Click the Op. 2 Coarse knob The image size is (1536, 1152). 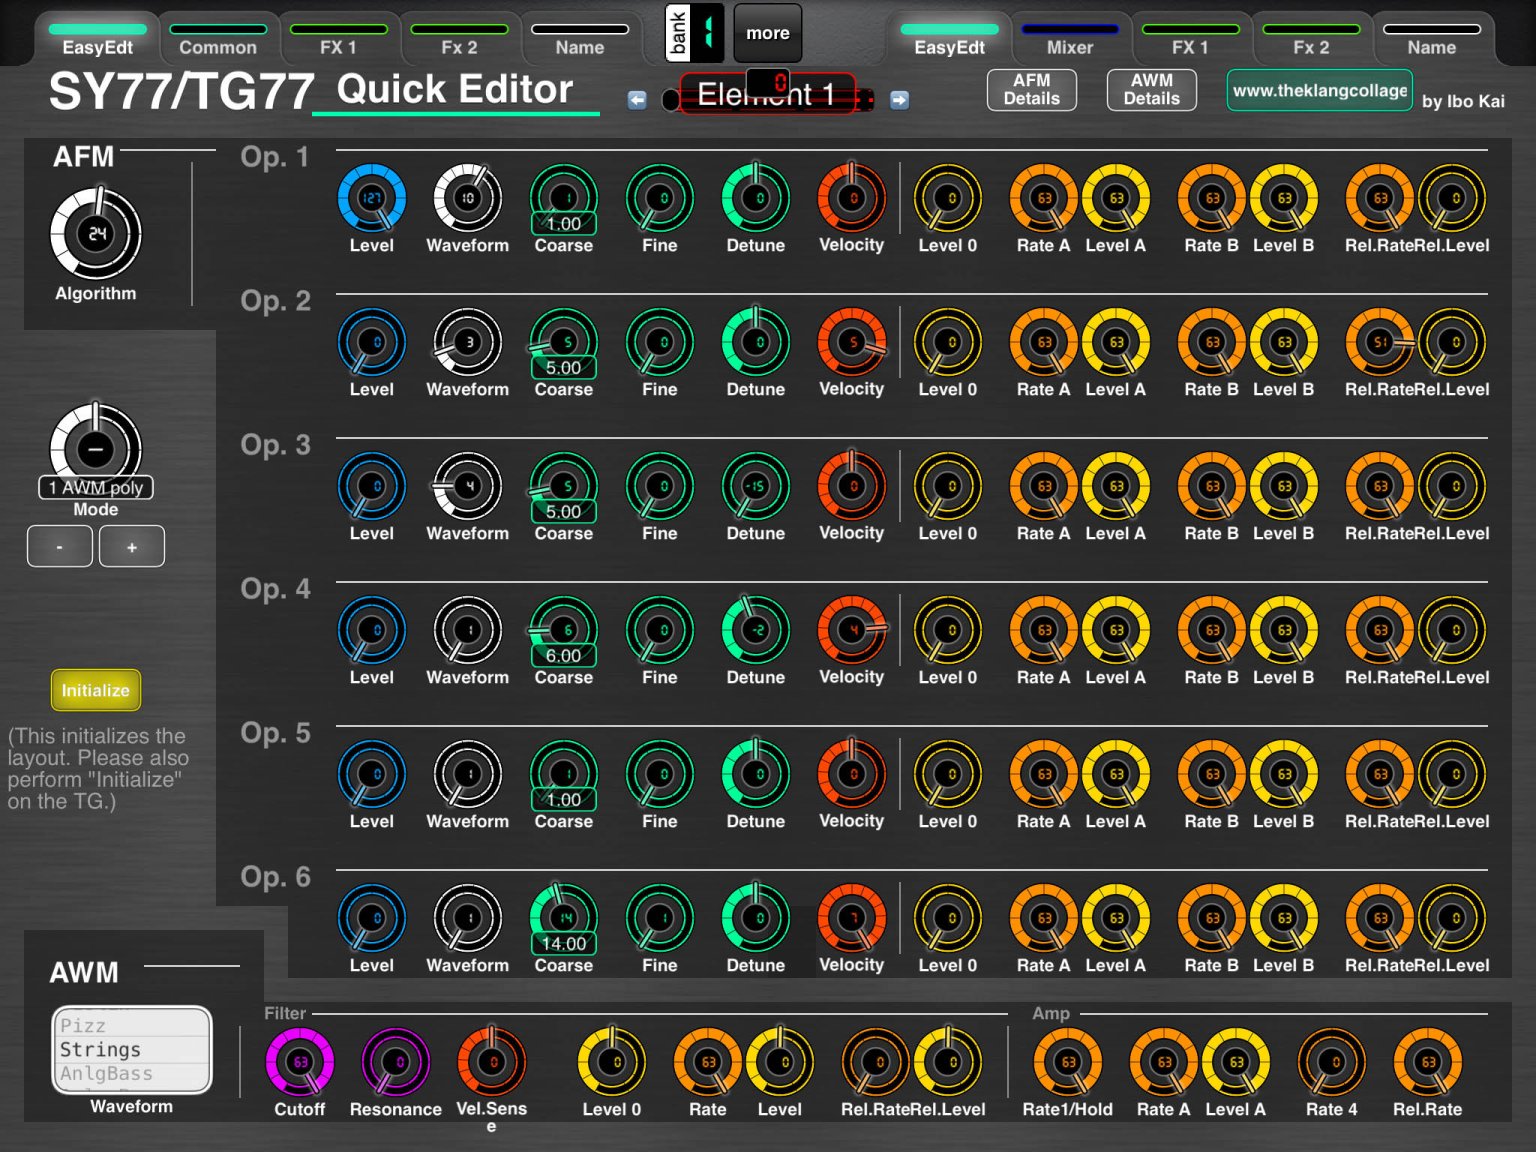coord(564,342)
